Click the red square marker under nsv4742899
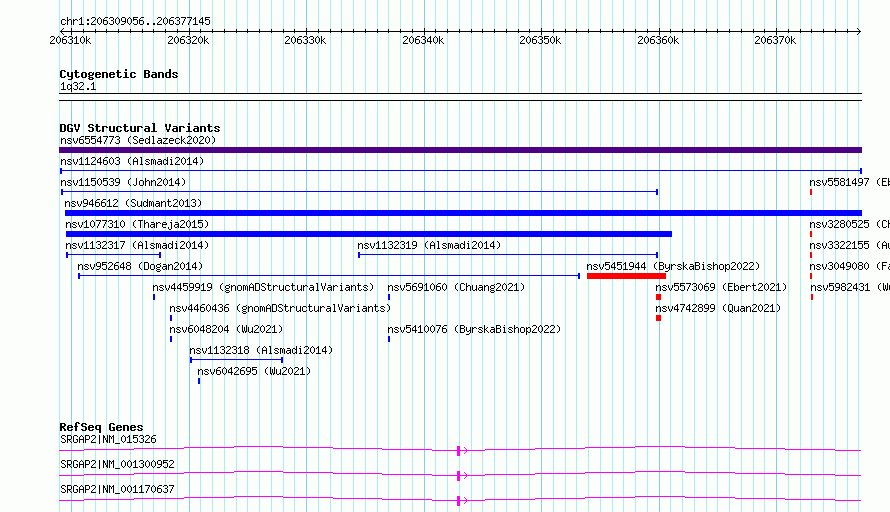The width and height of the screenshot is (890, 512). pos(658,318)
